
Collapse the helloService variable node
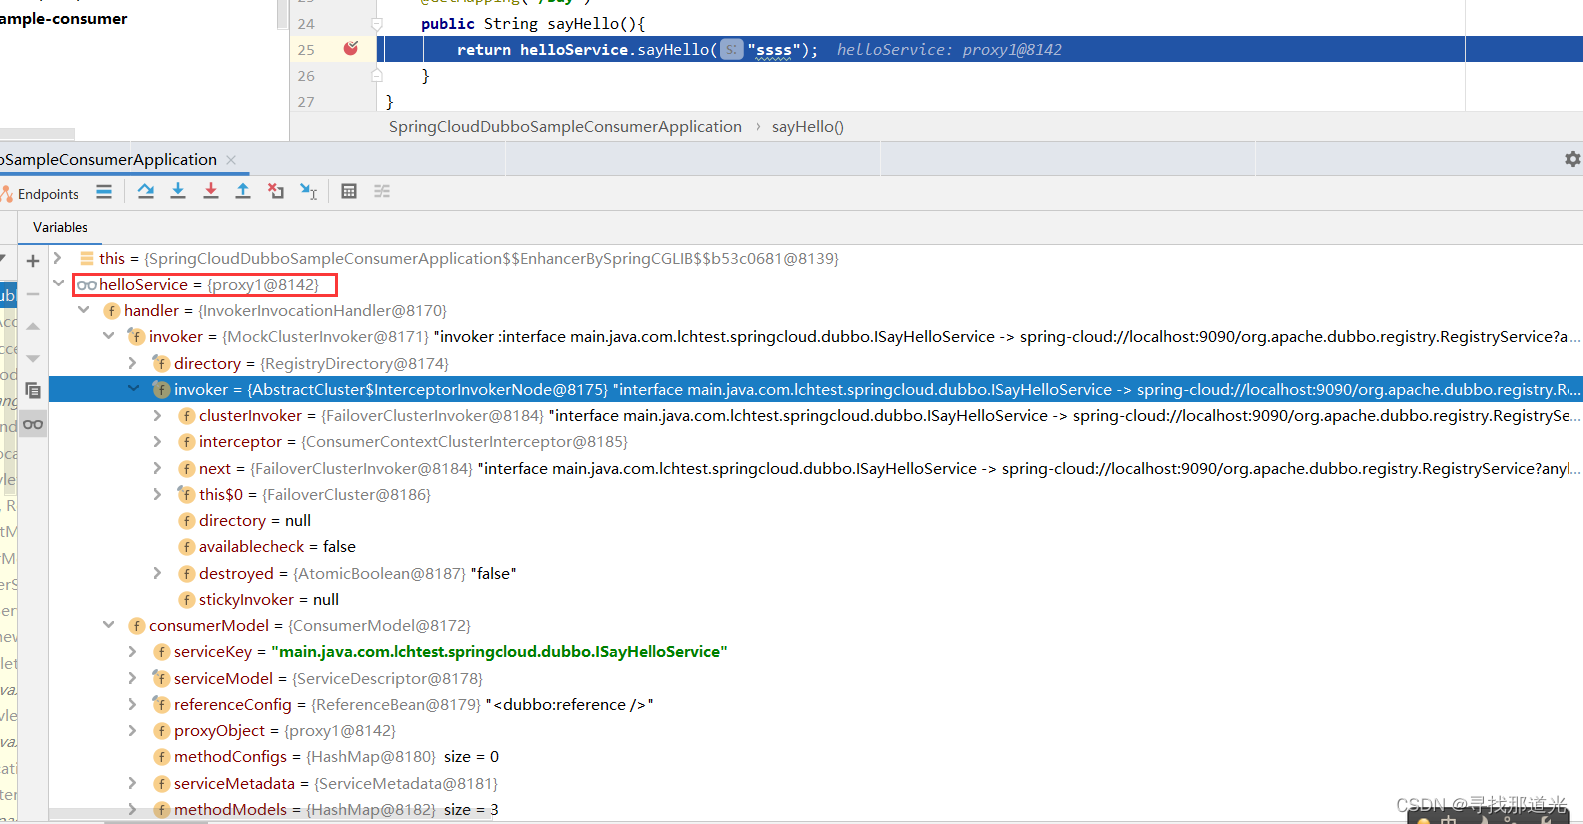point(58,284)
